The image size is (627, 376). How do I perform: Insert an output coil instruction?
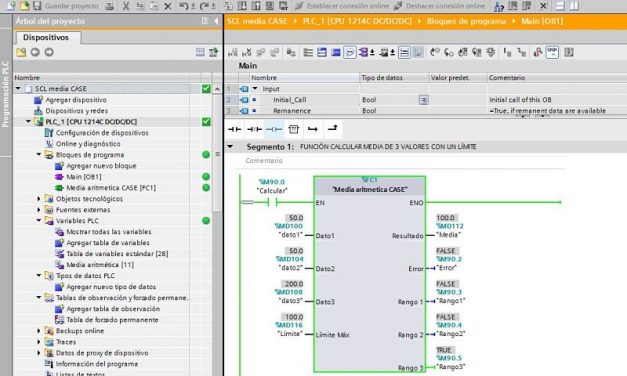(x=274, y=129)
